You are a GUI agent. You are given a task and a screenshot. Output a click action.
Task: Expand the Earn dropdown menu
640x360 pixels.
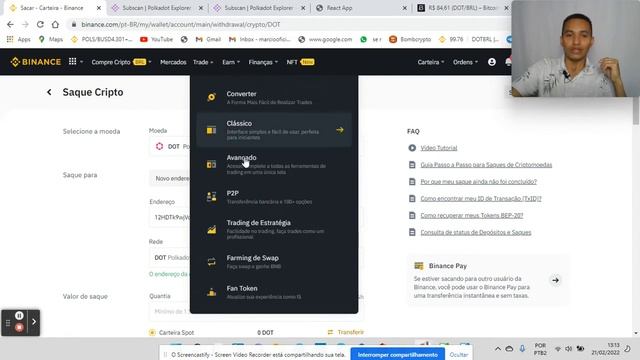click(231, 62)
